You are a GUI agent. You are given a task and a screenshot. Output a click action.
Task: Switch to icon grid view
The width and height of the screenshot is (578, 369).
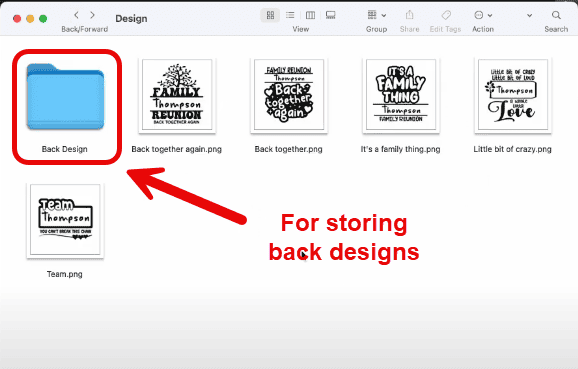tap(270, 15)
